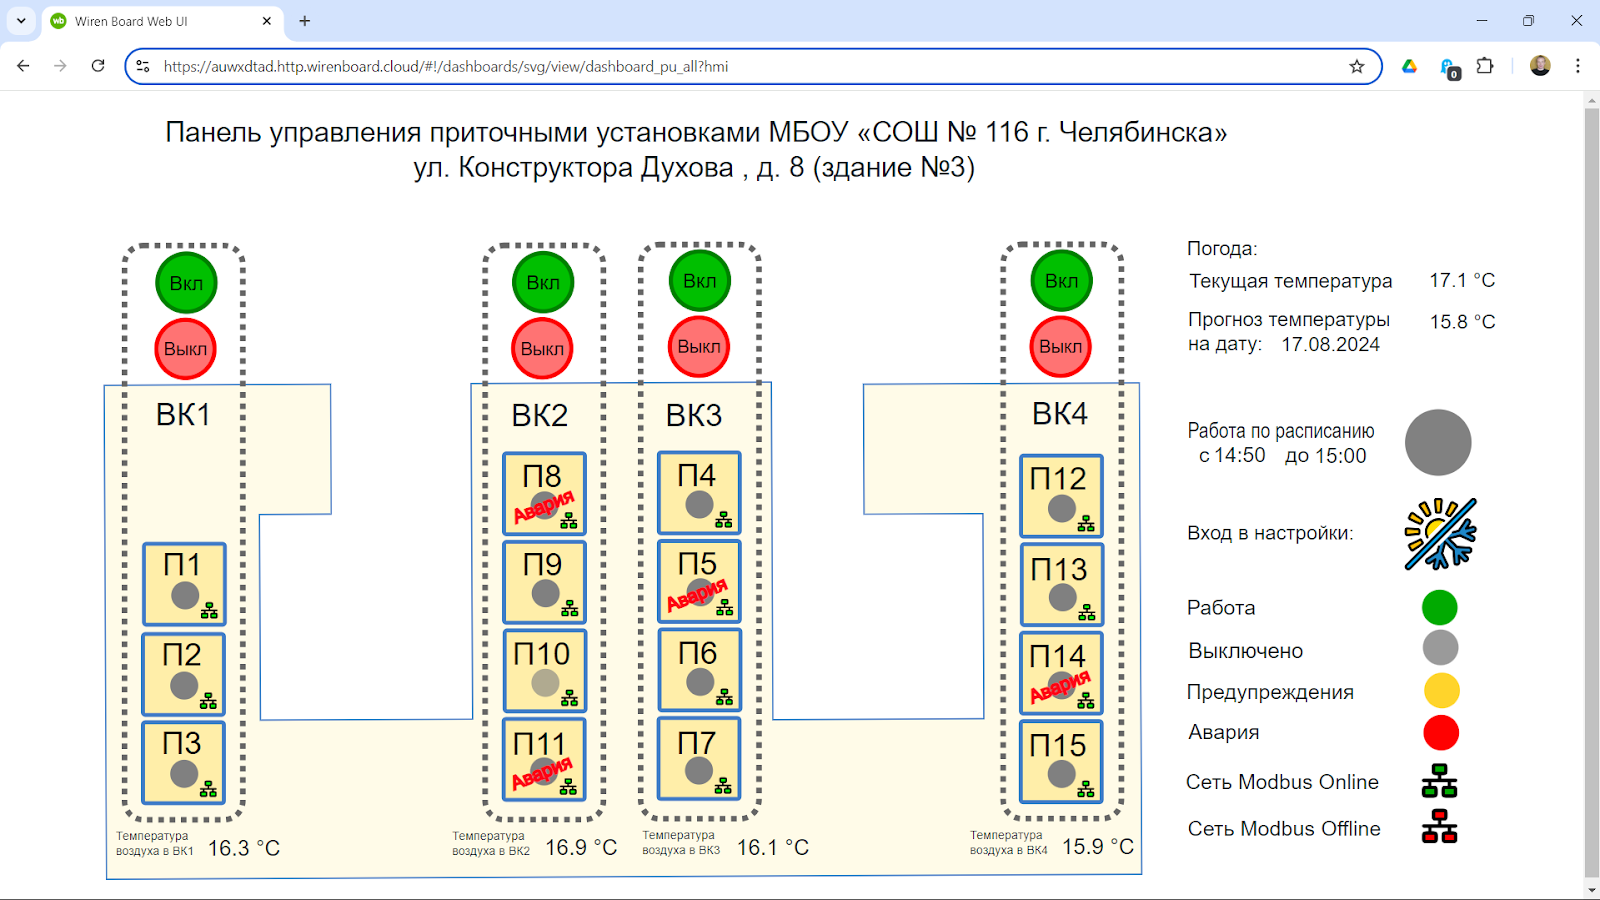Bookmark this page with the star icon
Image resolution: width=1600 pixels, height=900 pixels.
point(1357,66)
